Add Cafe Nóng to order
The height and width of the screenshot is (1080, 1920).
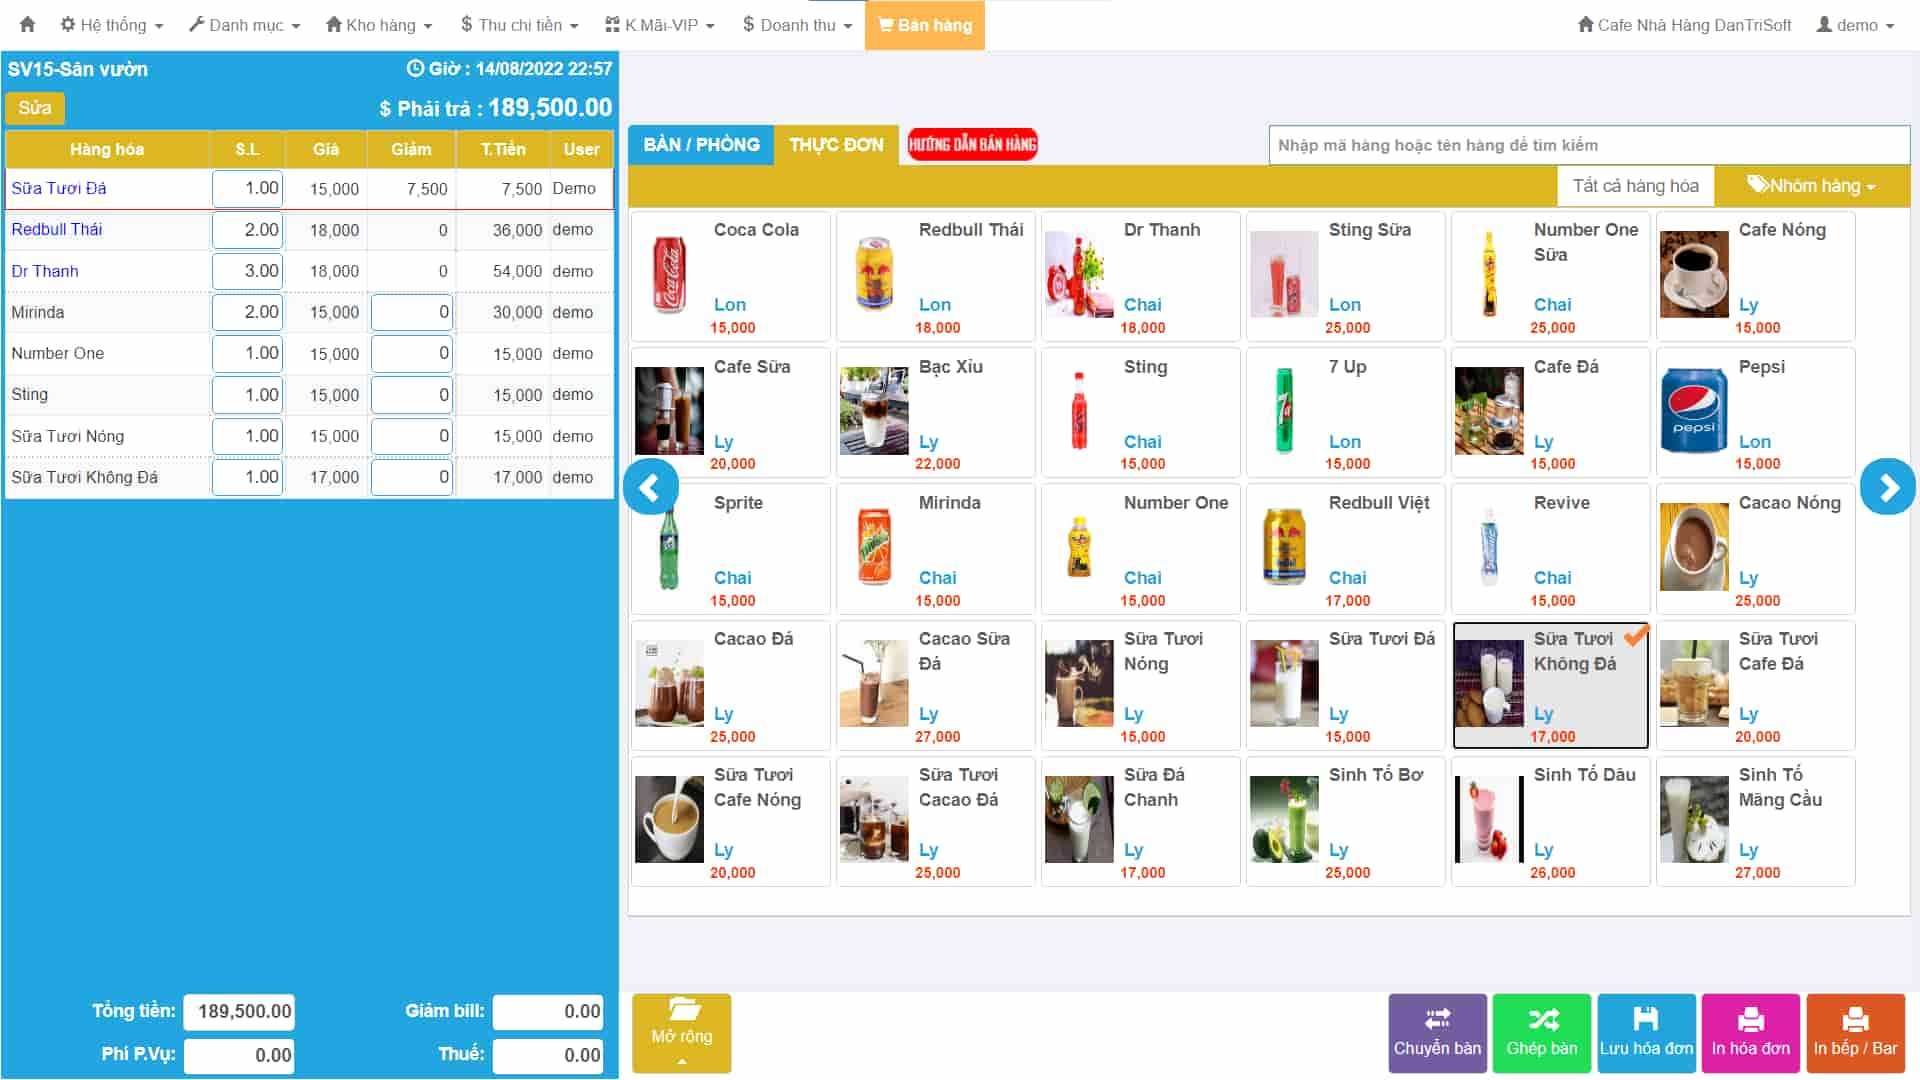click(x=1756, y=276)
